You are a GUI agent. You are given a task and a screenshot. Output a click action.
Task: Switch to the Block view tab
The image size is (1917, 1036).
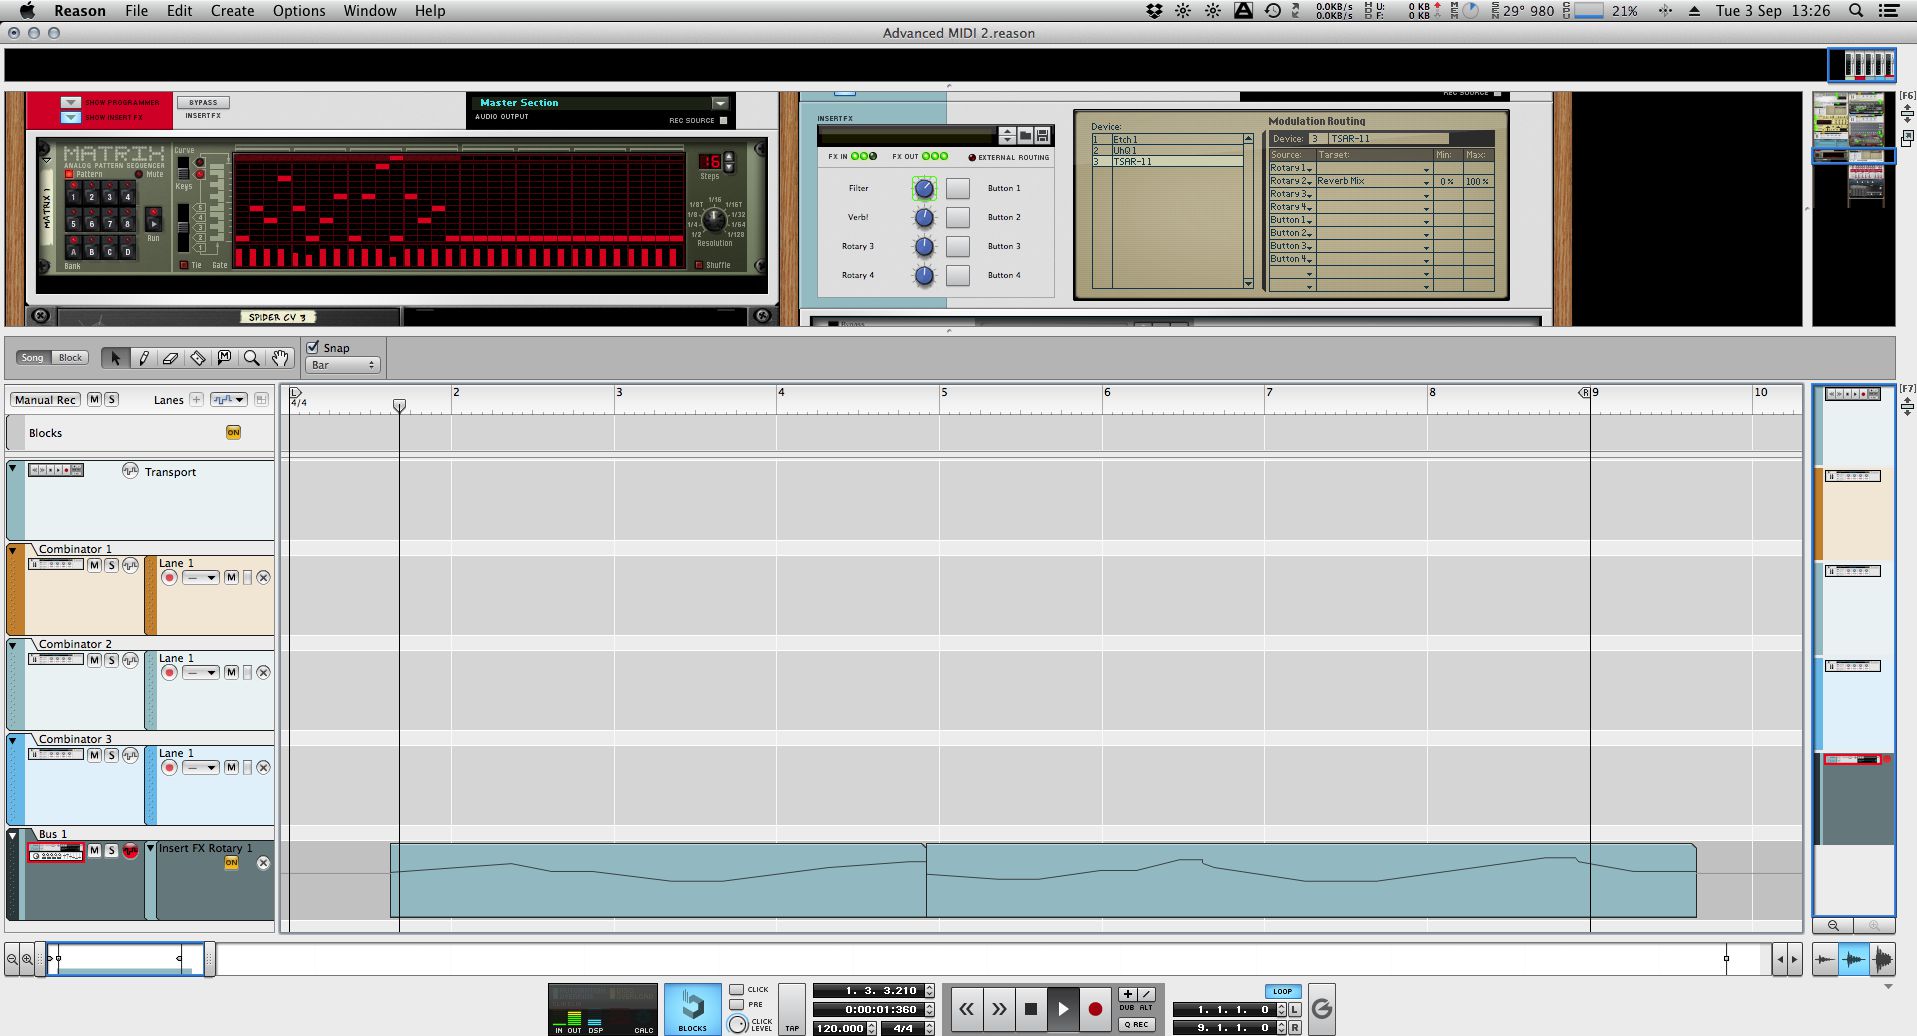click(70, 357)
